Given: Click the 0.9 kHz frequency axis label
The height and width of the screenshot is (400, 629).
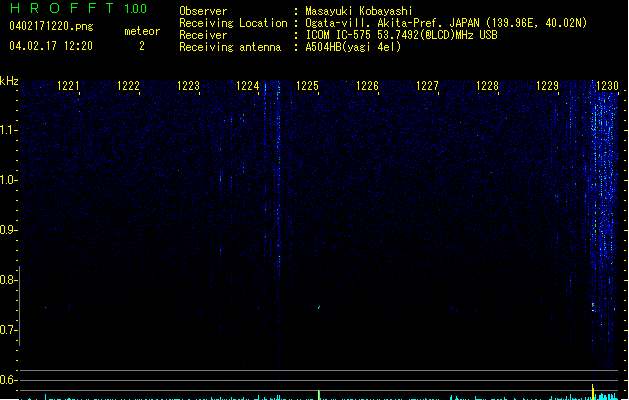Looking at the screenshot, I should (x=8, y=230).
